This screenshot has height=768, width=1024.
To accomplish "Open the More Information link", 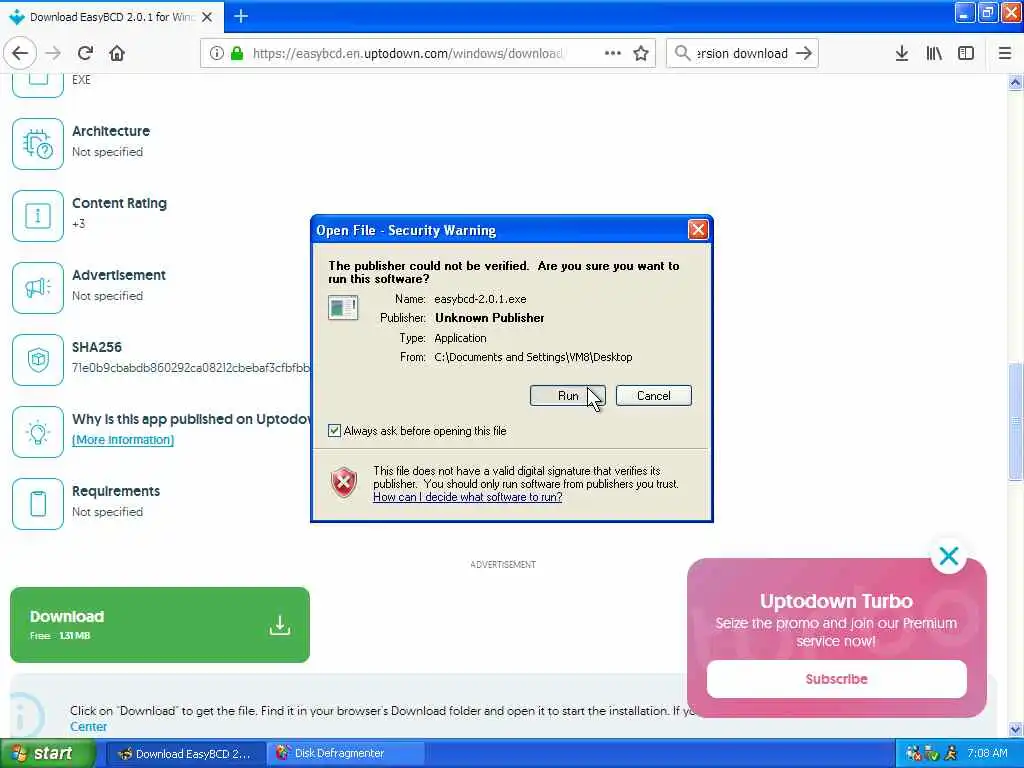I will click(x=123, y=440).
